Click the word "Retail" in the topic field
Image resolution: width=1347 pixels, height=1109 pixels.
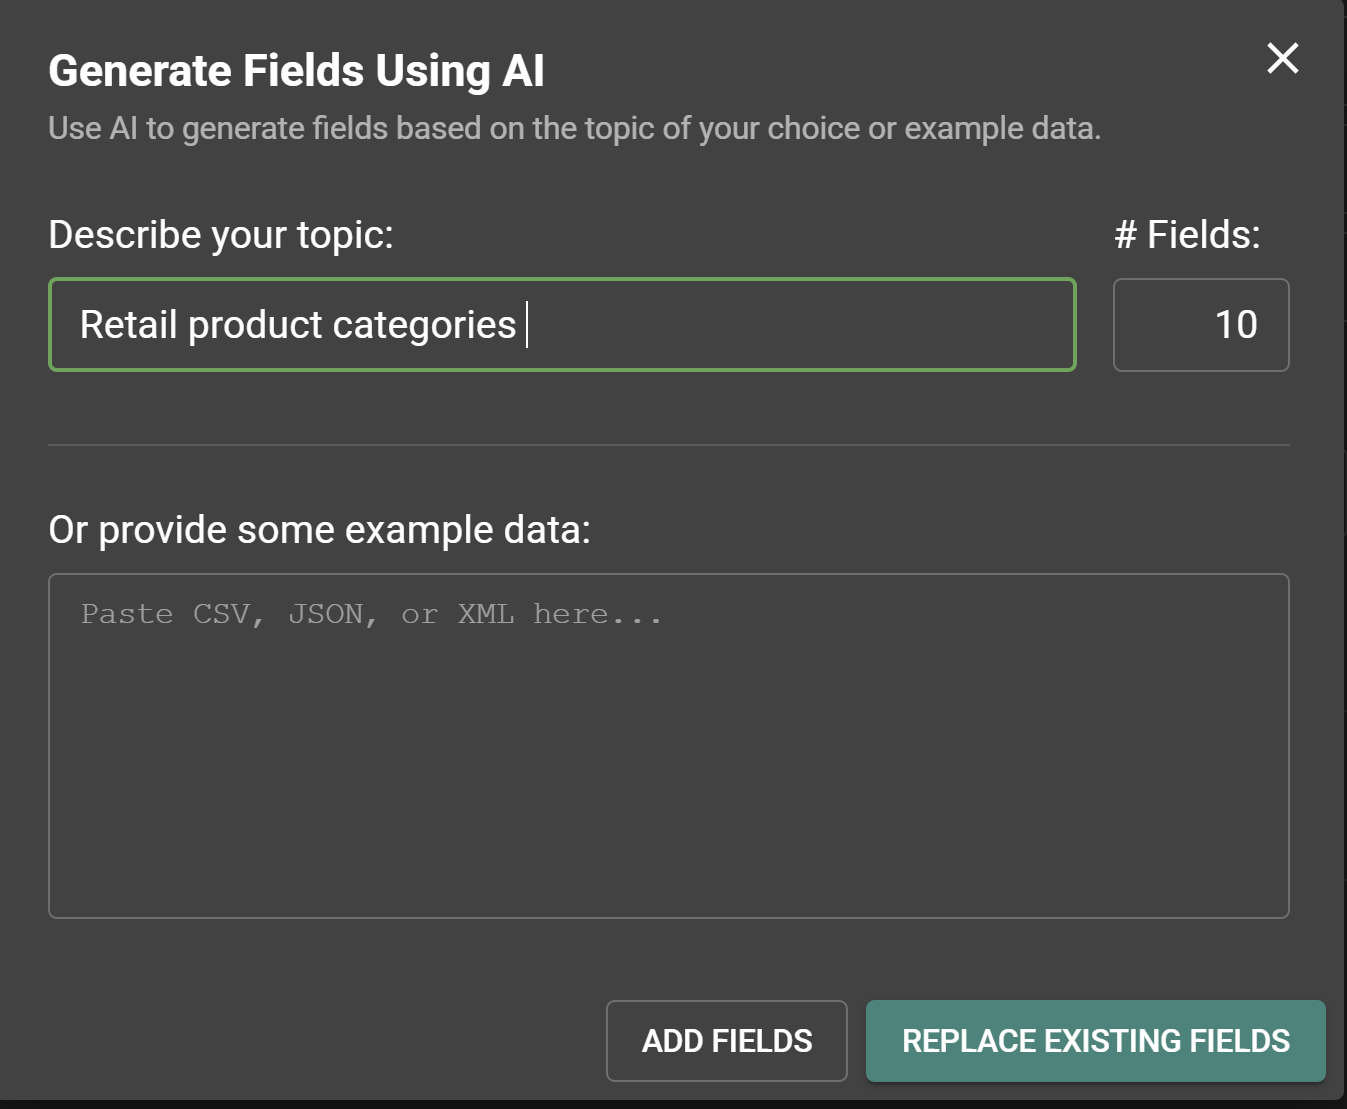click(128, 325)
